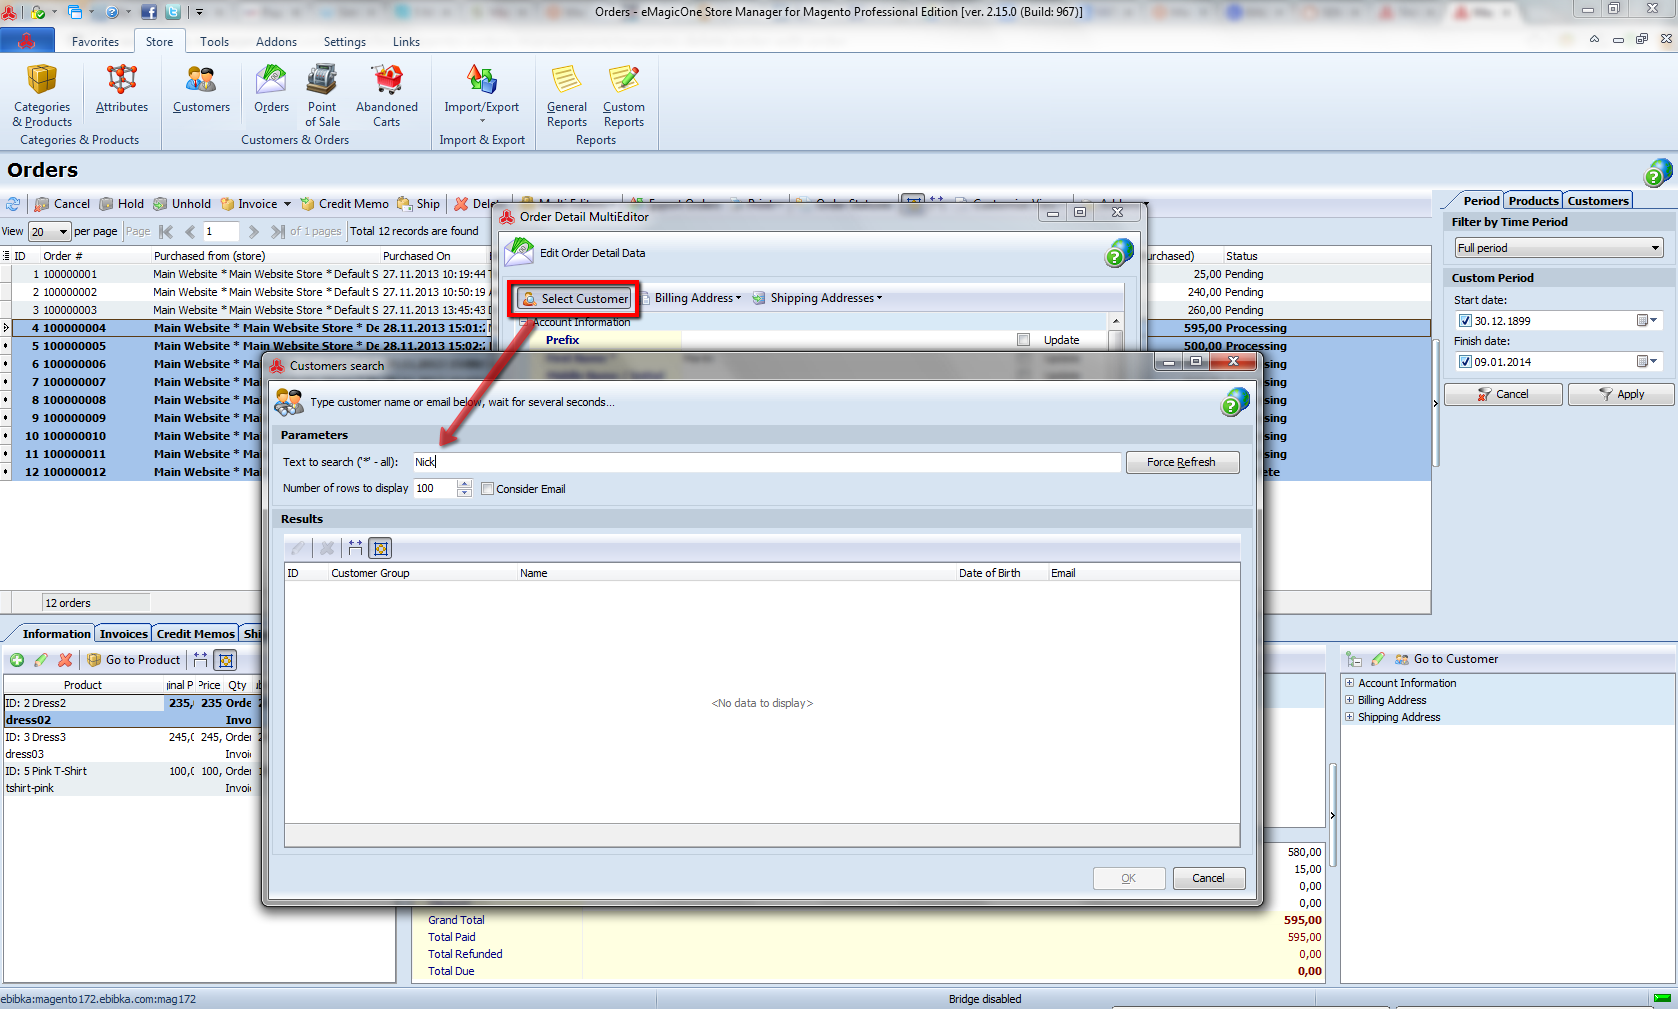Click Go to Customer button
Image resolution: width=1678 pixels, height=1009 pixels.
click(1447, 659)
